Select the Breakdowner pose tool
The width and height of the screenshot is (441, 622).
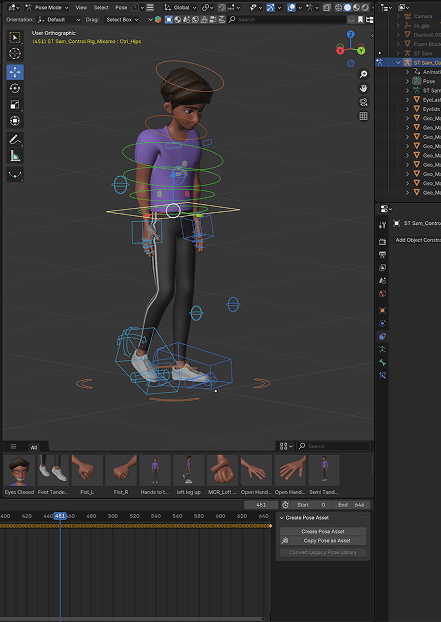tap(15, 175)
